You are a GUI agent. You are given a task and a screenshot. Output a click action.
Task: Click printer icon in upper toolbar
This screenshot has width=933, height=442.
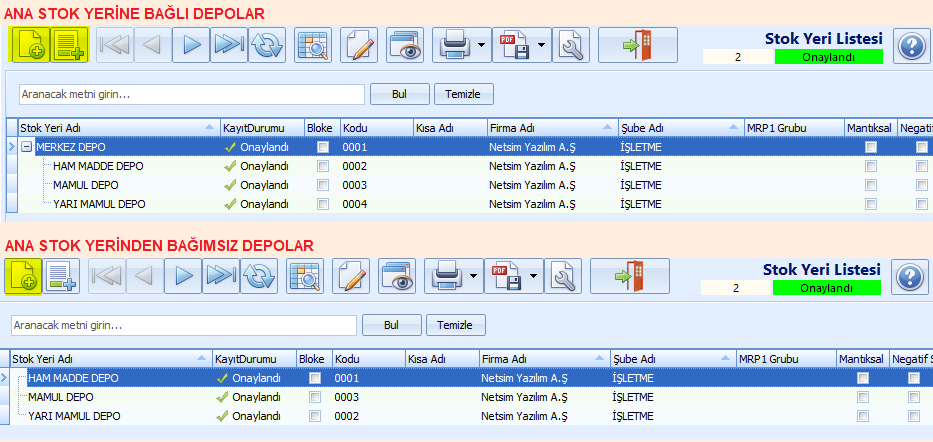pos(455,45)
